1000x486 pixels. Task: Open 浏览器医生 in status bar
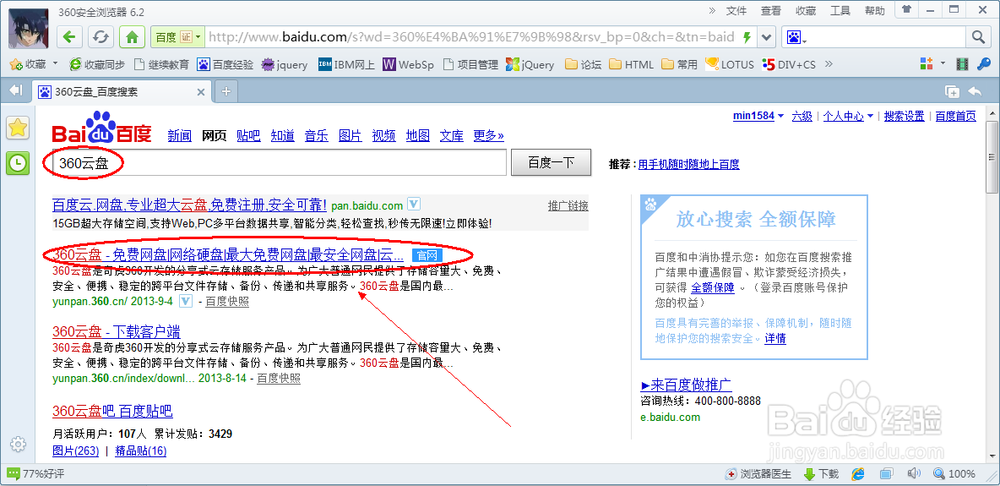tap(758, 474)
